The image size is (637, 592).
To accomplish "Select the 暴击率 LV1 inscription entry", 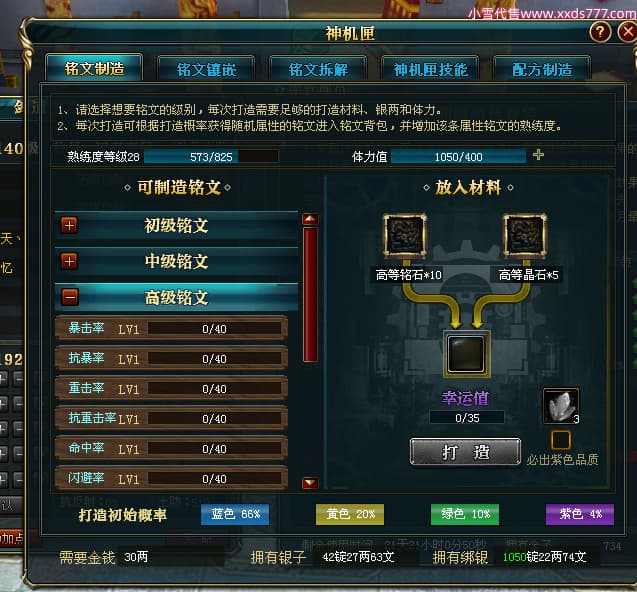I will [x=171, y=328].
